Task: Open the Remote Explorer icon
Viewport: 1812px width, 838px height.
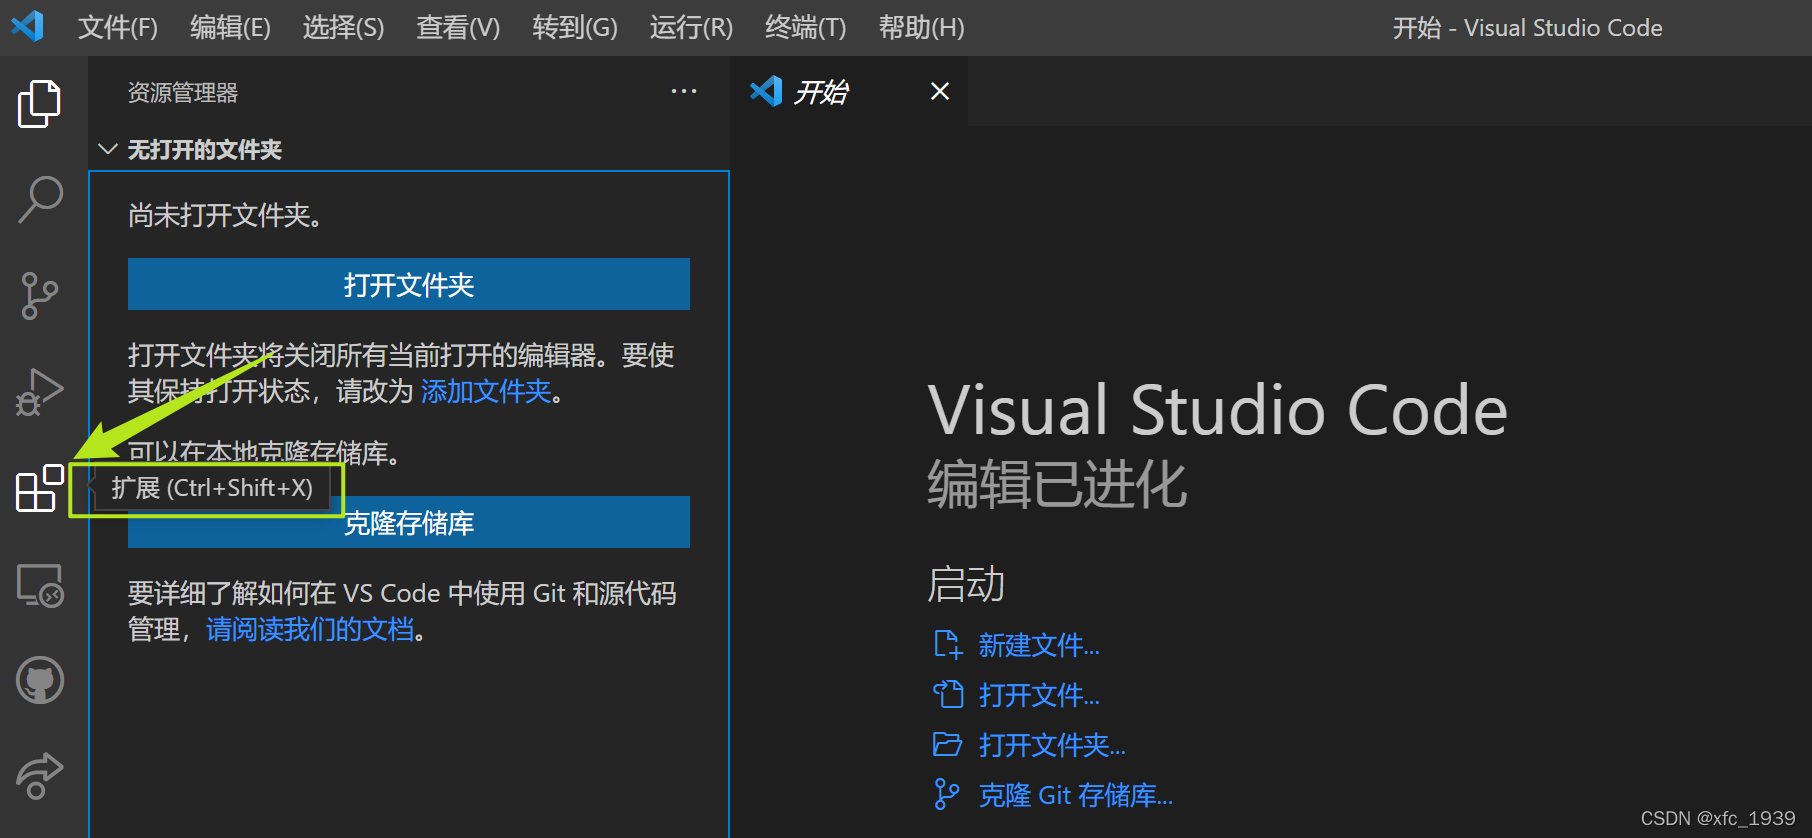Action: (x=40, y=585)
